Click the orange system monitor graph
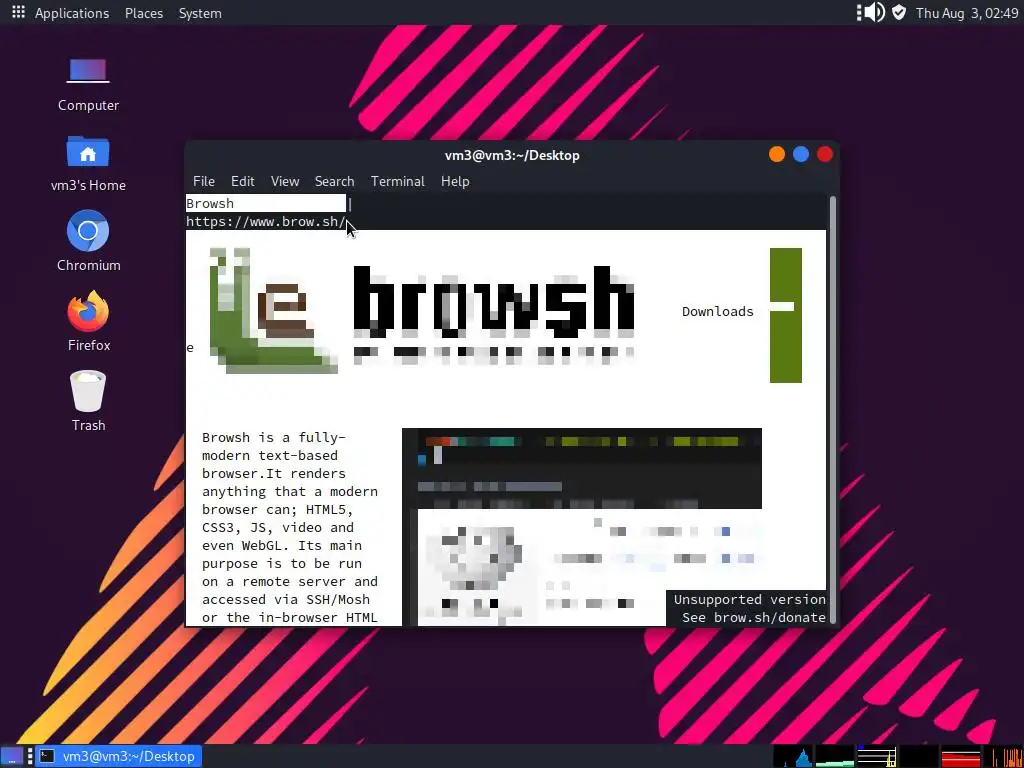The image size is (1024, 768). (x=1003, y=756)
